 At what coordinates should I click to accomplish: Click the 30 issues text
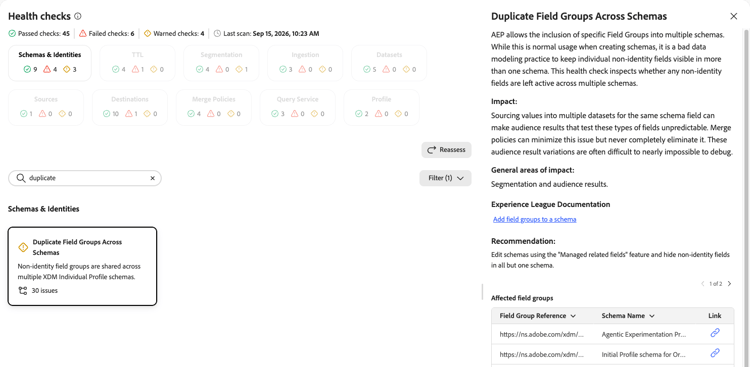(44, 290)
